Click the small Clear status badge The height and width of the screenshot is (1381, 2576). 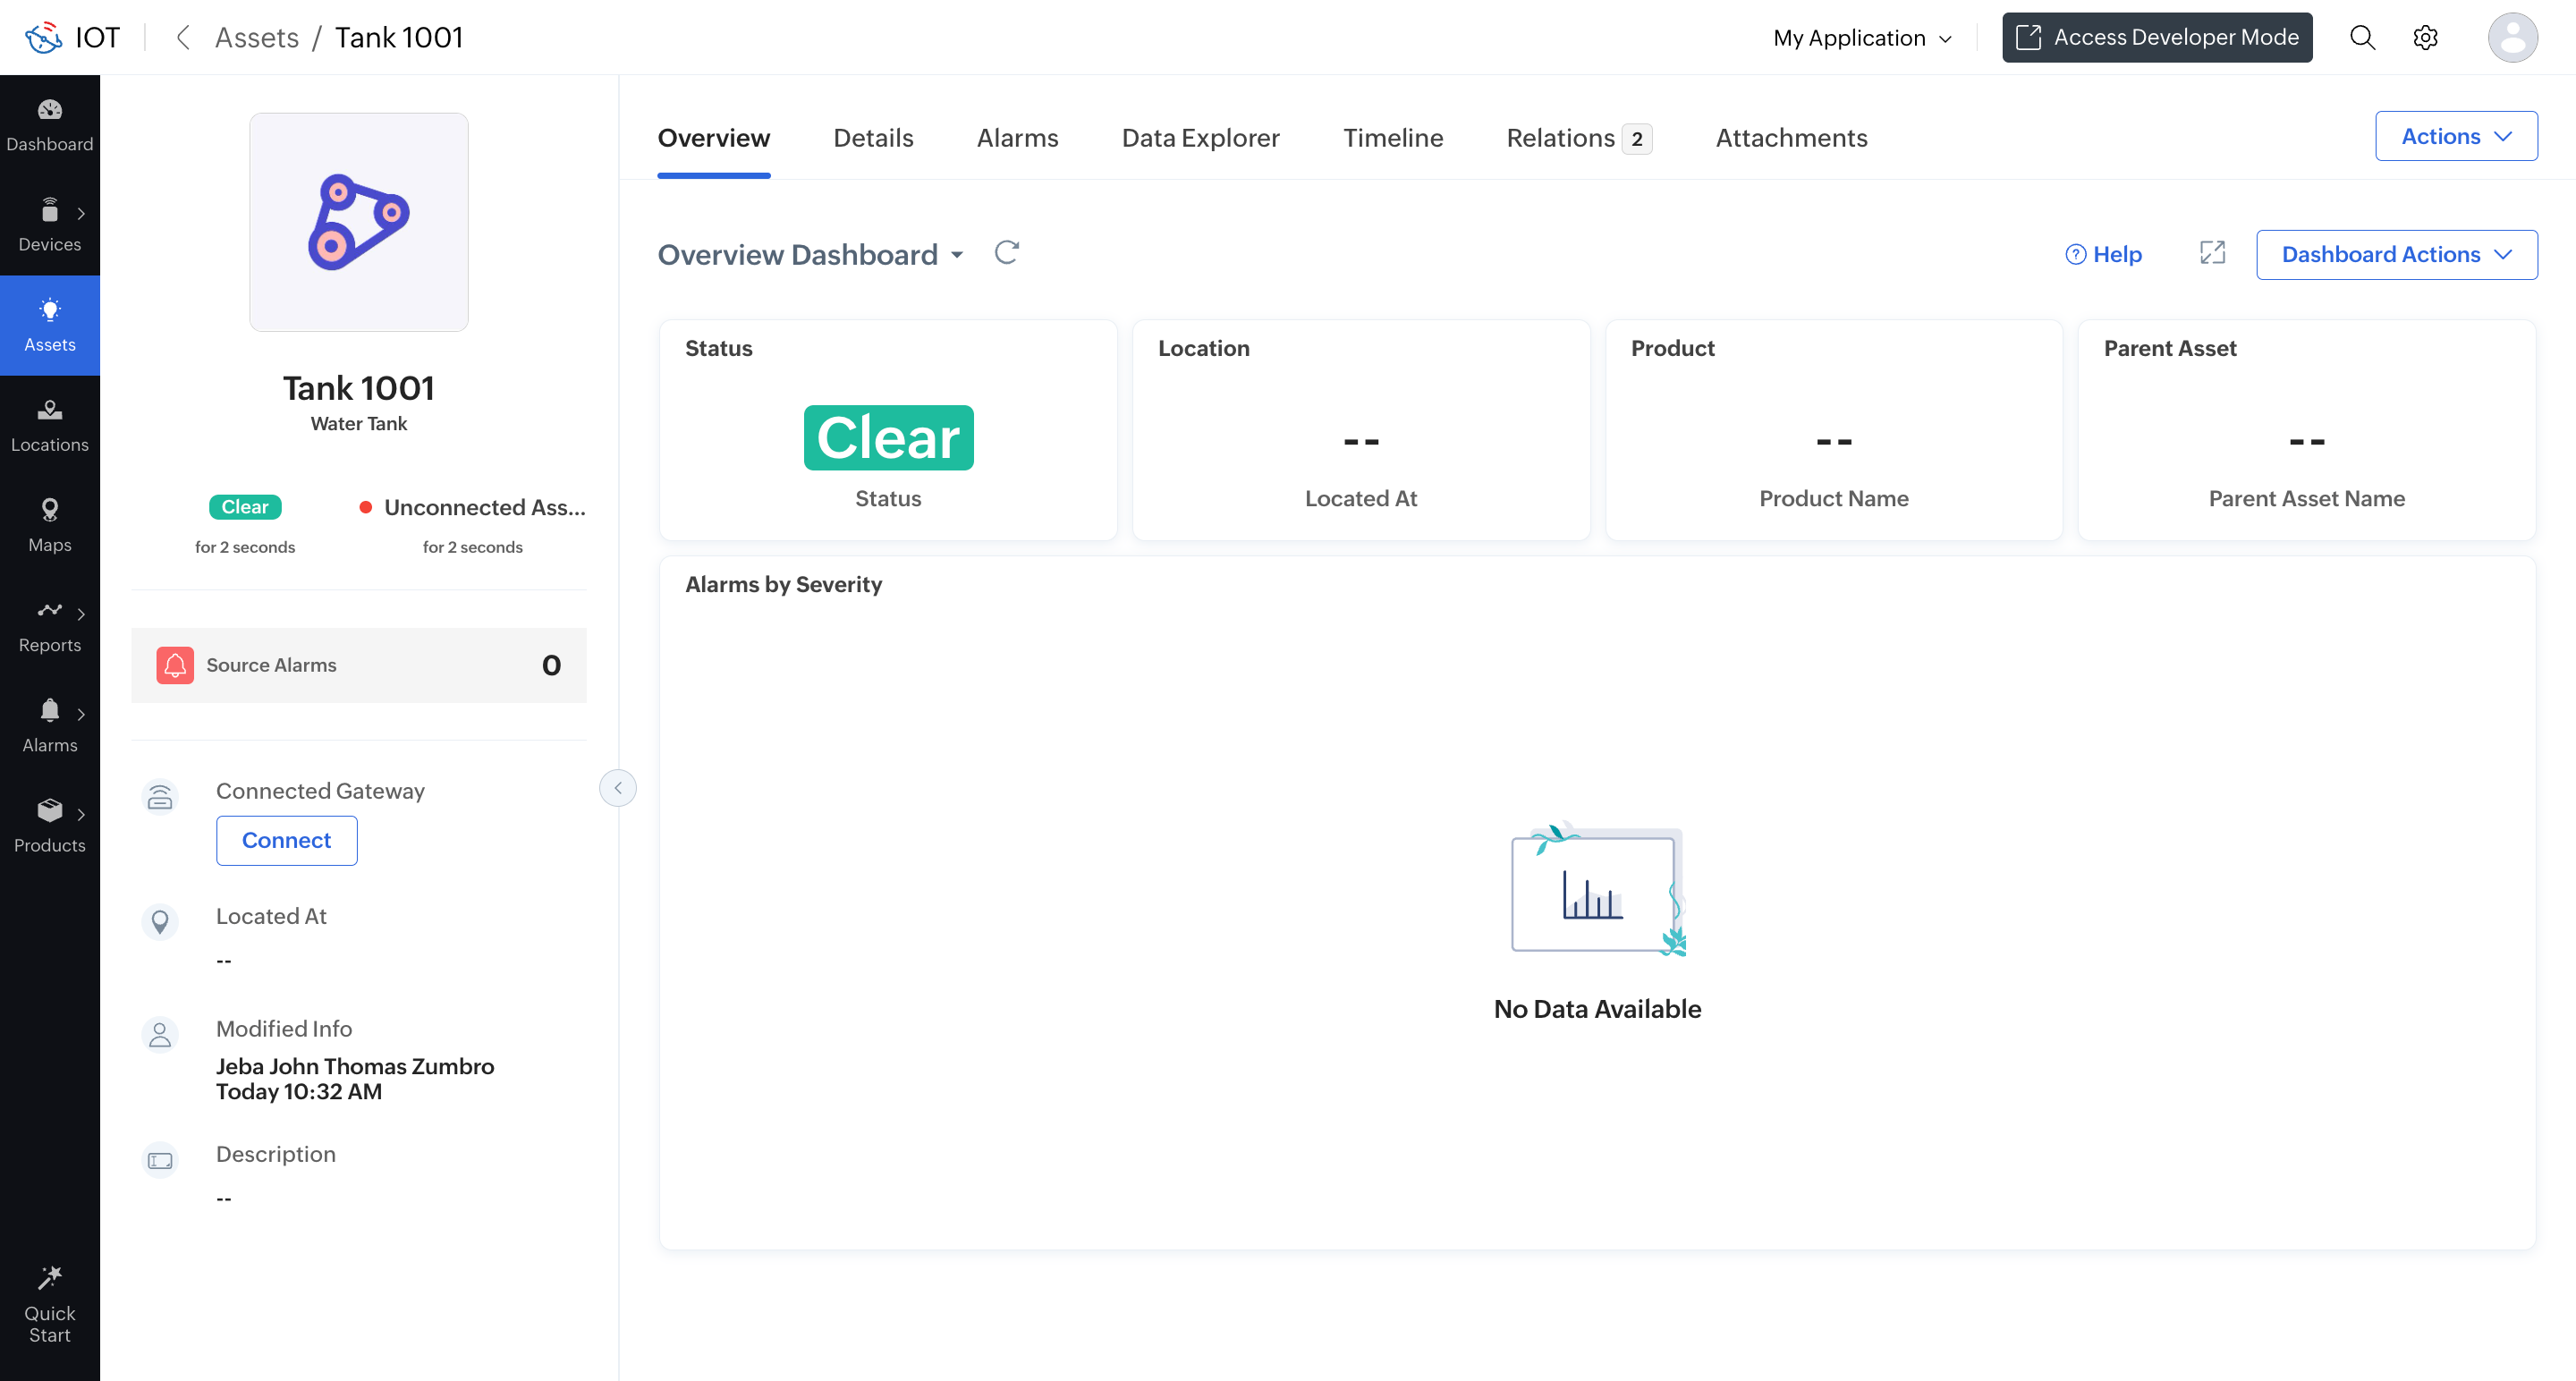click(x=245, y=507)
